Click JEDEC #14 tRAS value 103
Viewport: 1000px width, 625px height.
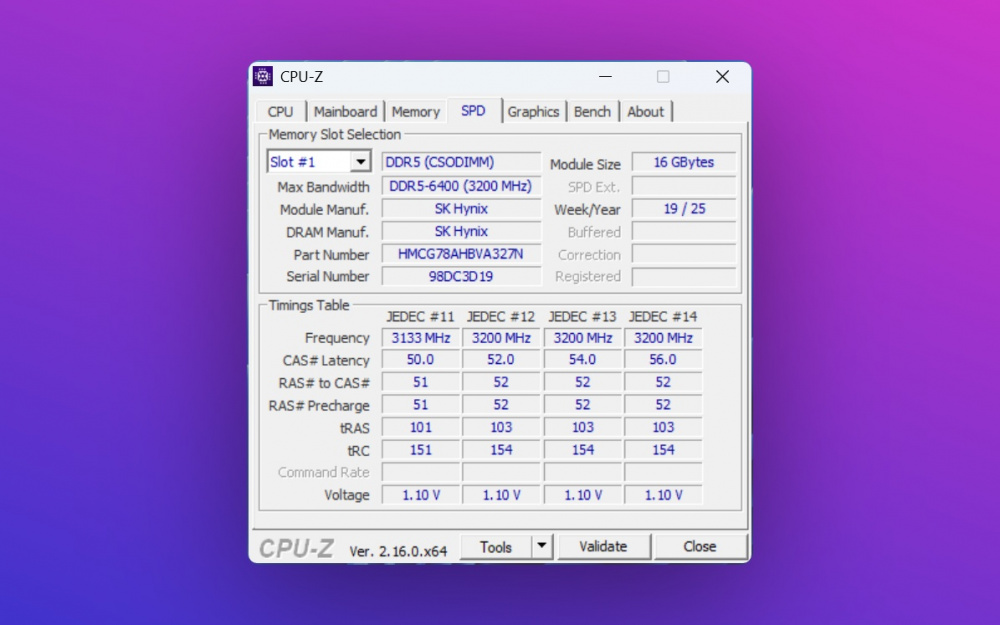pos(663,427)
